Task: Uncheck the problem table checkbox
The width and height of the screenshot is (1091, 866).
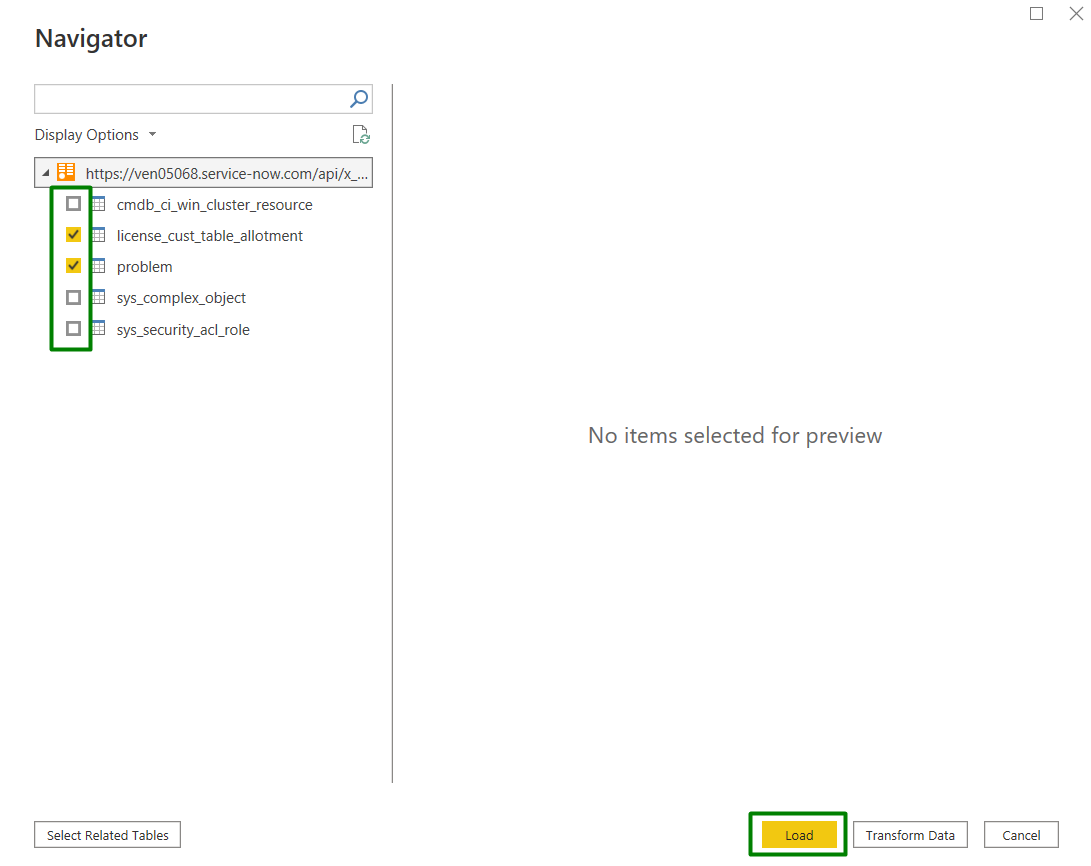Action: [73, 265]
